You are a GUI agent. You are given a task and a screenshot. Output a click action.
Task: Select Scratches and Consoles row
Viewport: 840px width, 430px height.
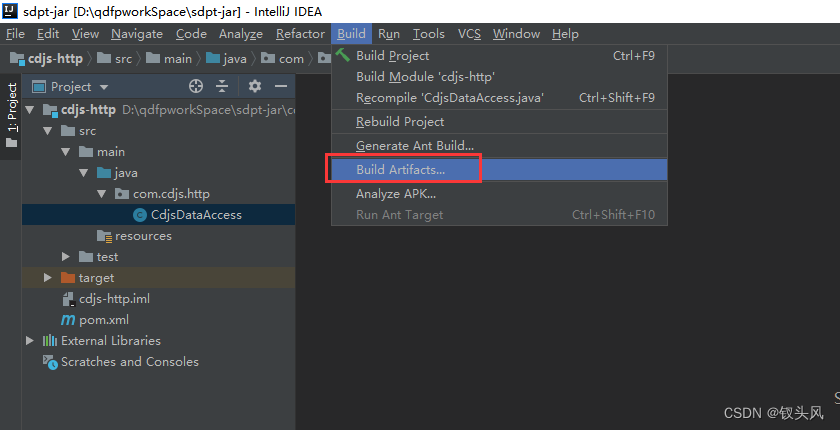click(x=159, y=362)
